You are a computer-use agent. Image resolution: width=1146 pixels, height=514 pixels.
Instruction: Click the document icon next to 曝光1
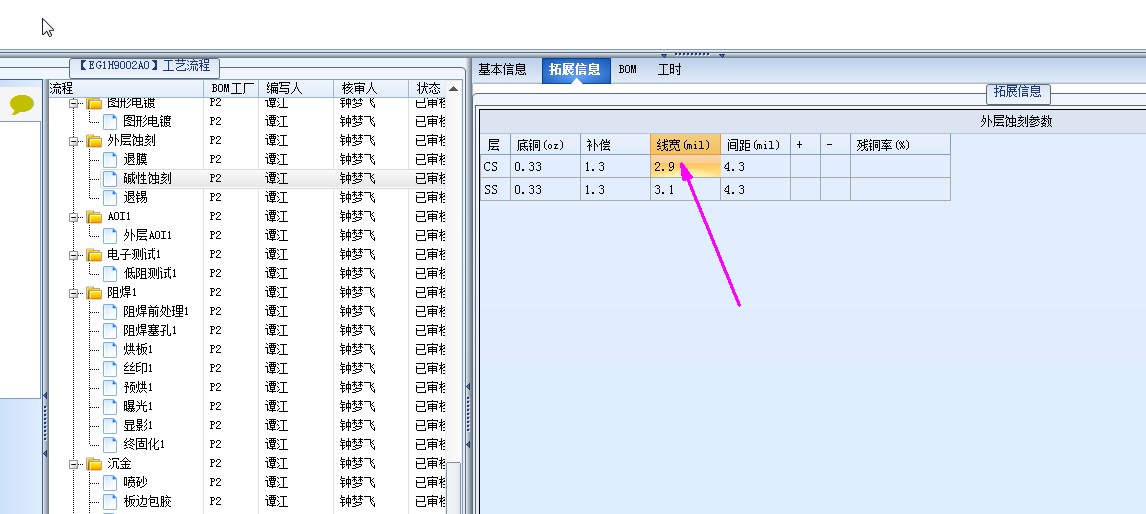110,407
